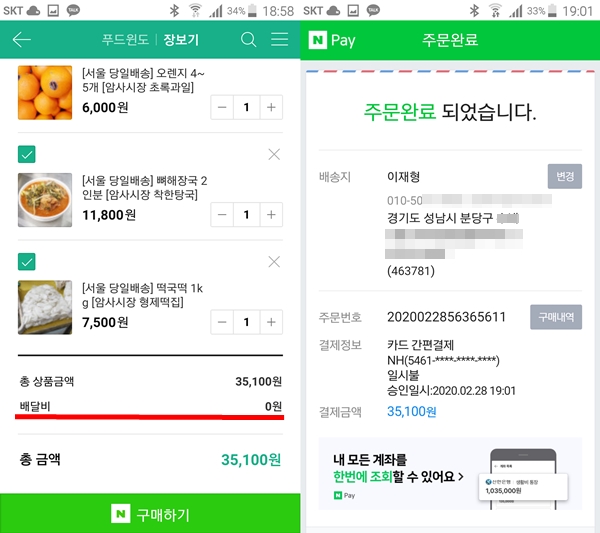The height and width of the screenshot is (533, 600).
Task: Decrease 떡국떡 quantity with minus button
Action: (223, 322)
